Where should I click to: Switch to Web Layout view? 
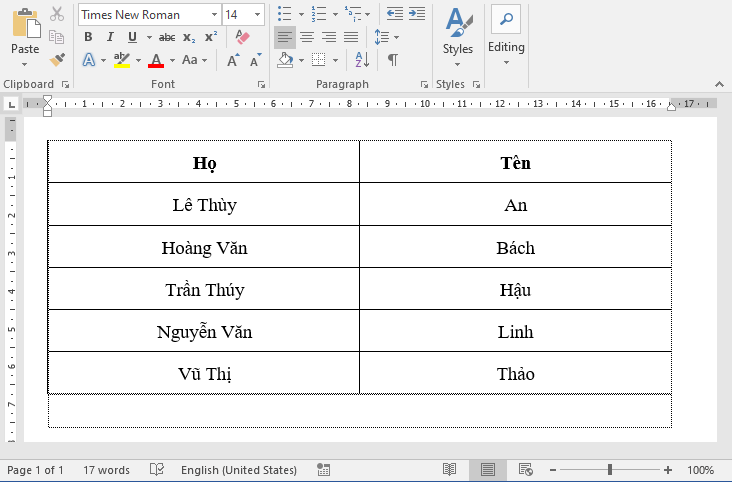[x=526, y=469]
